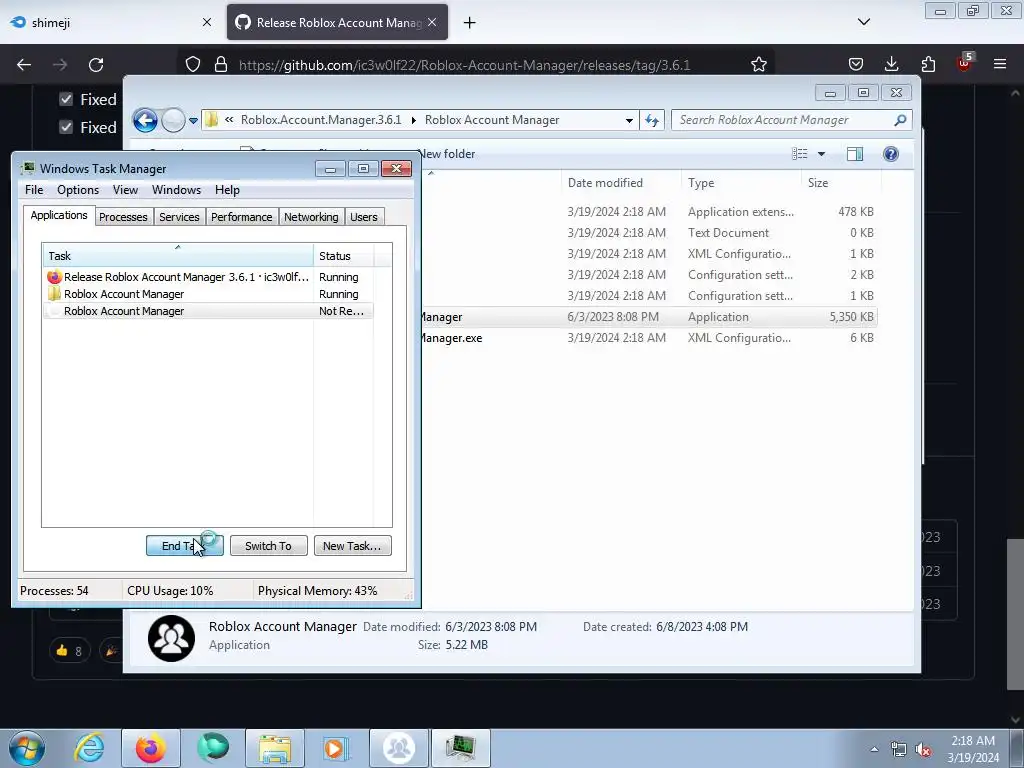Open Task Manager View menu

[125, 190]
